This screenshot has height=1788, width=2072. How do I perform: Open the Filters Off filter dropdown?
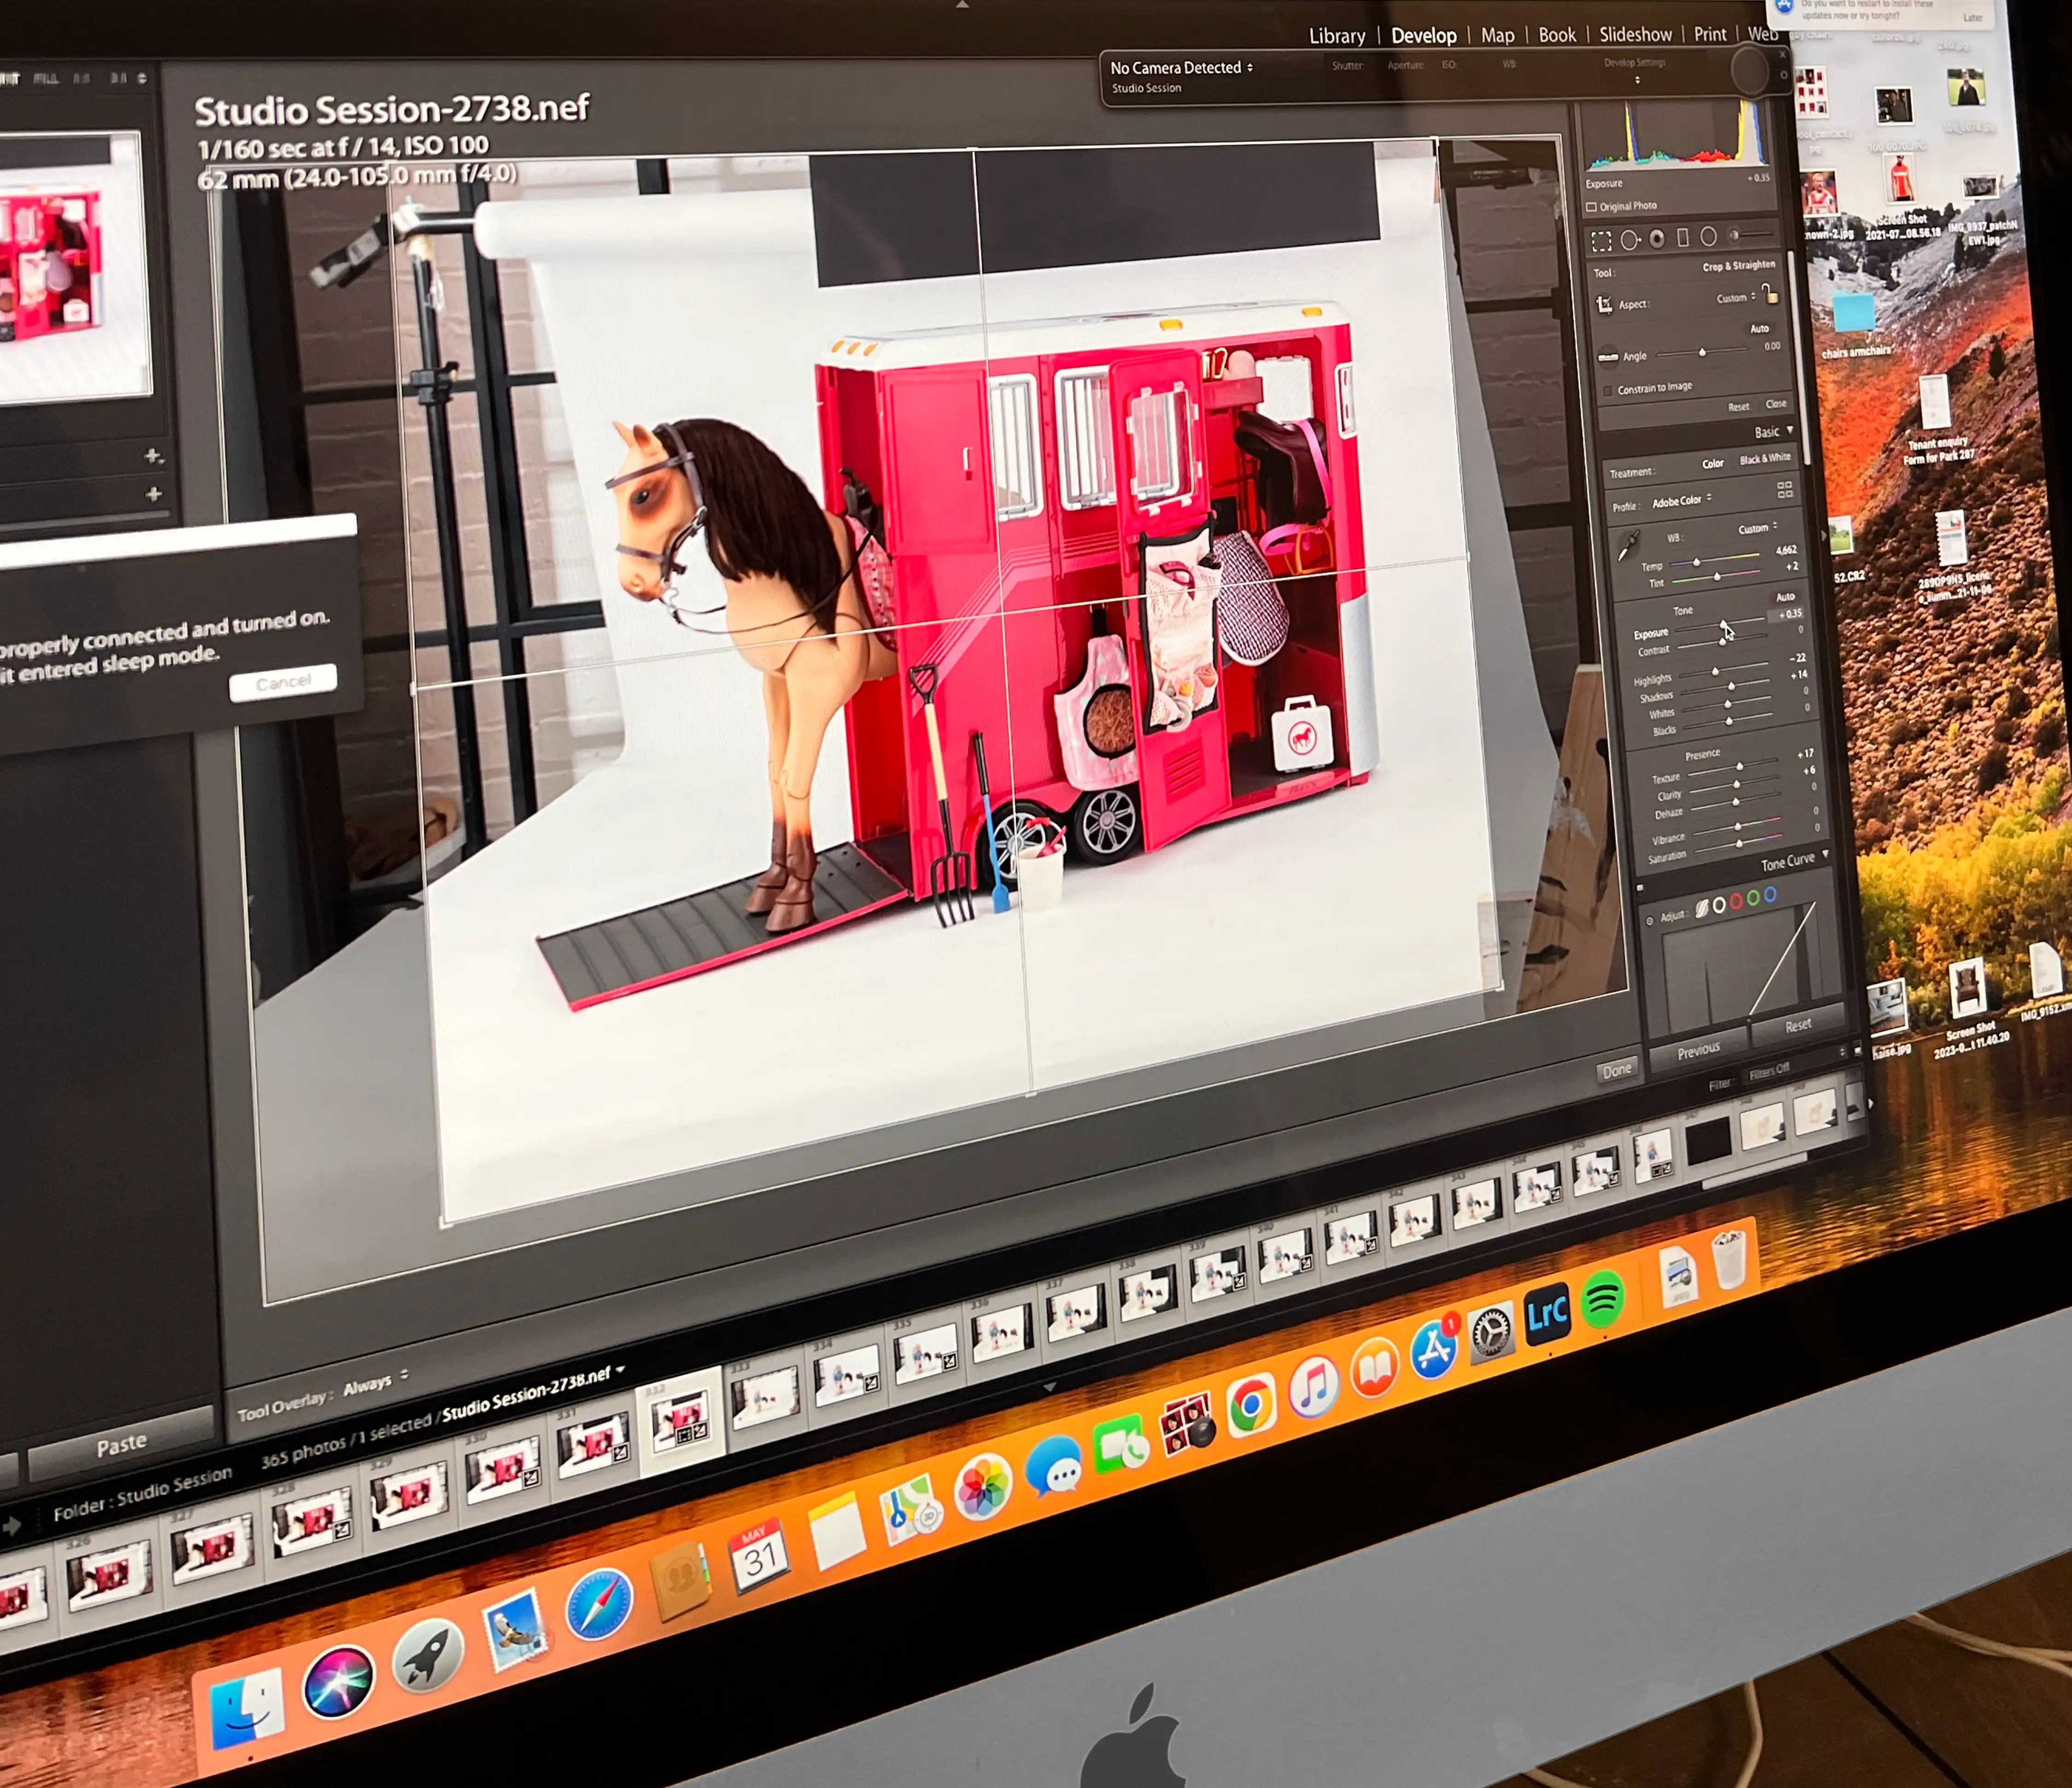tap(1769, 1071)
